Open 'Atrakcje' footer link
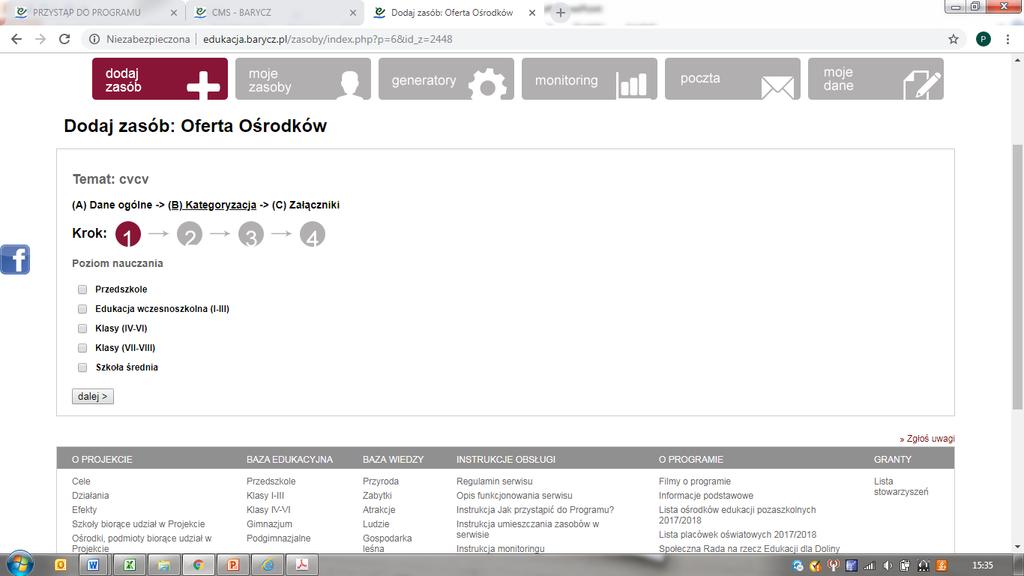1024x576 pixels. (379, 510)
